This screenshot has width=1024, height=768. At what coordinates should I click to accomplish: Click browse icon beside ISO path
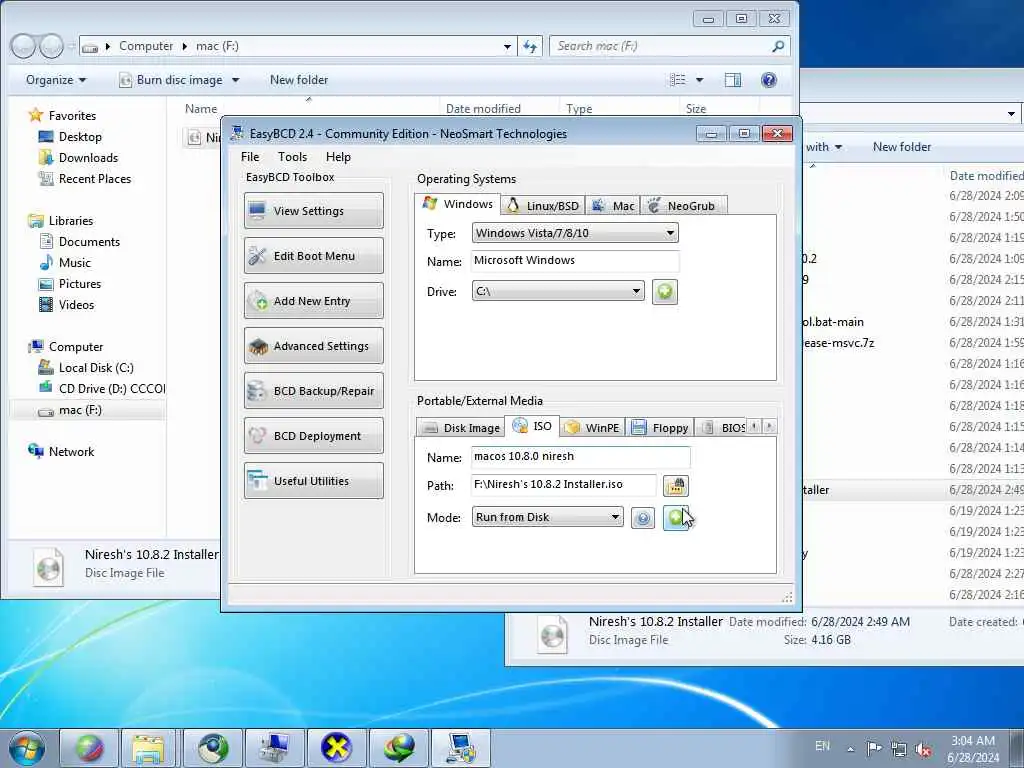coord(675,486)
